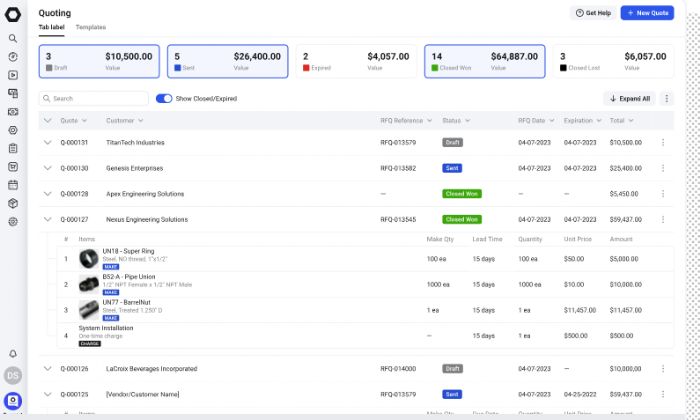The image size is (700, 420).
Task: Expand quote row Q-000128
Action: coord(48,194)
